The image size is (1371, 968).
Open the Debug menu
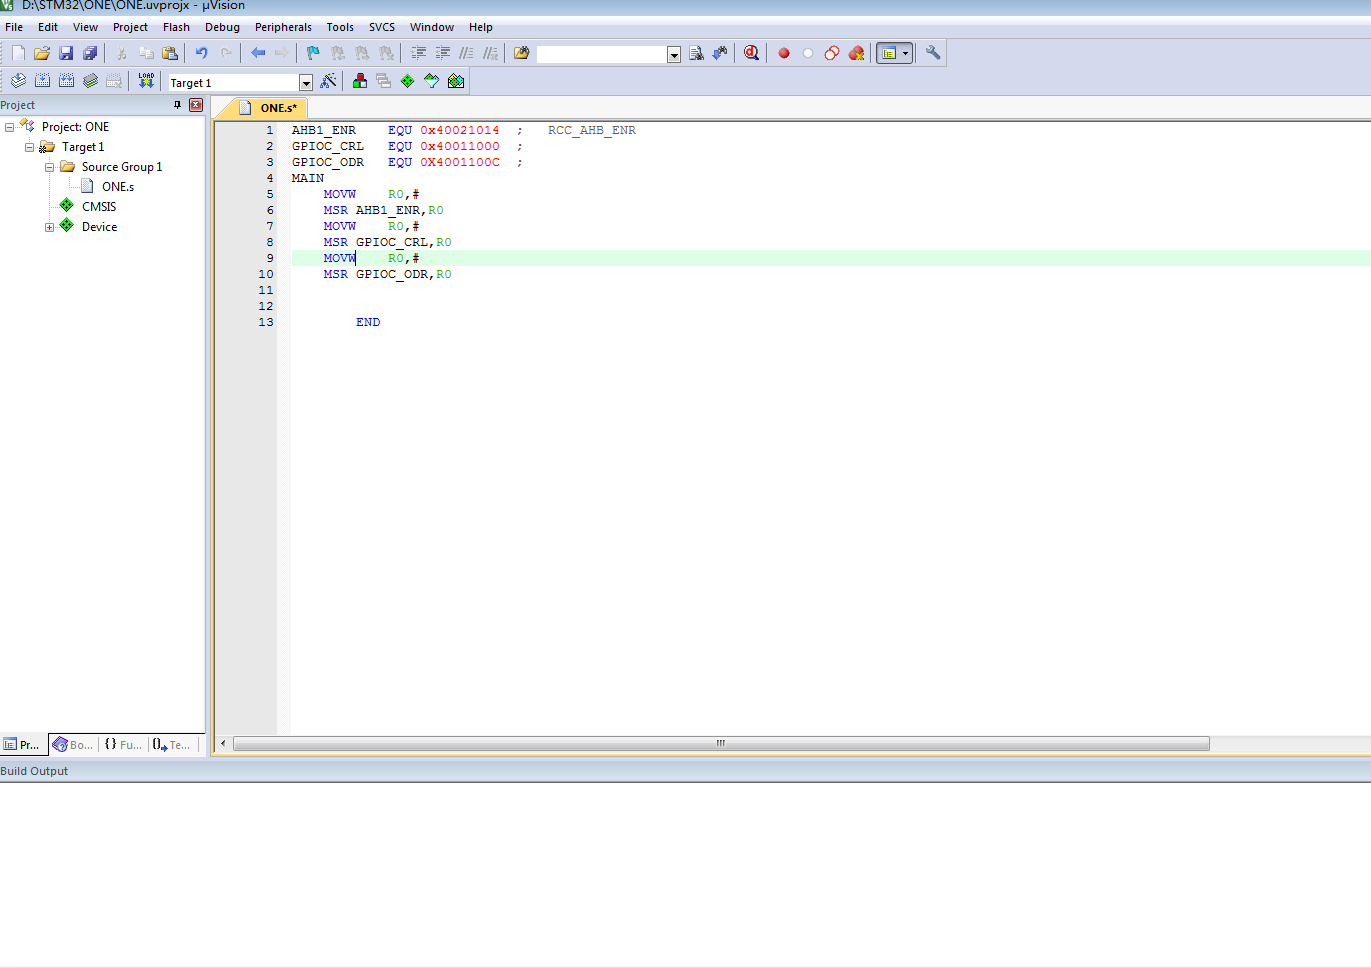(222, 27)
